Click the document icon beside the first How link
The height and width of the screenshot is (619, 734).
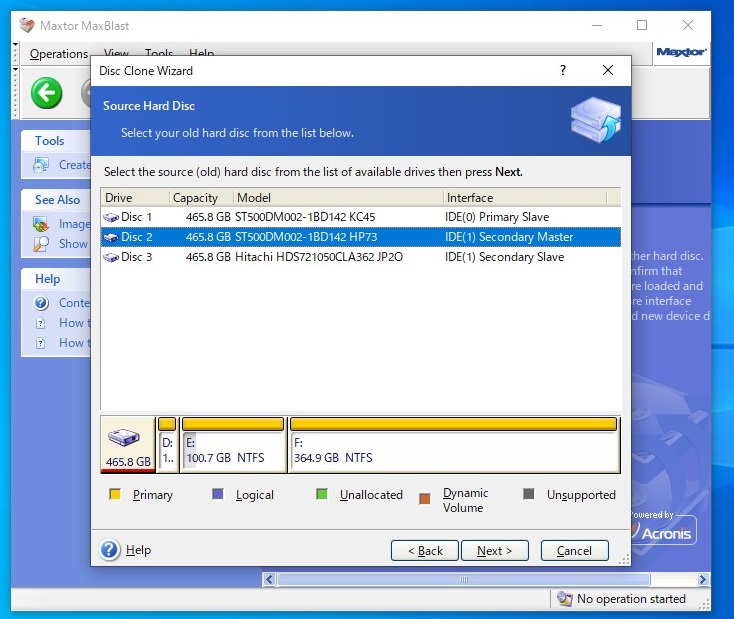[x=41, y=323]
